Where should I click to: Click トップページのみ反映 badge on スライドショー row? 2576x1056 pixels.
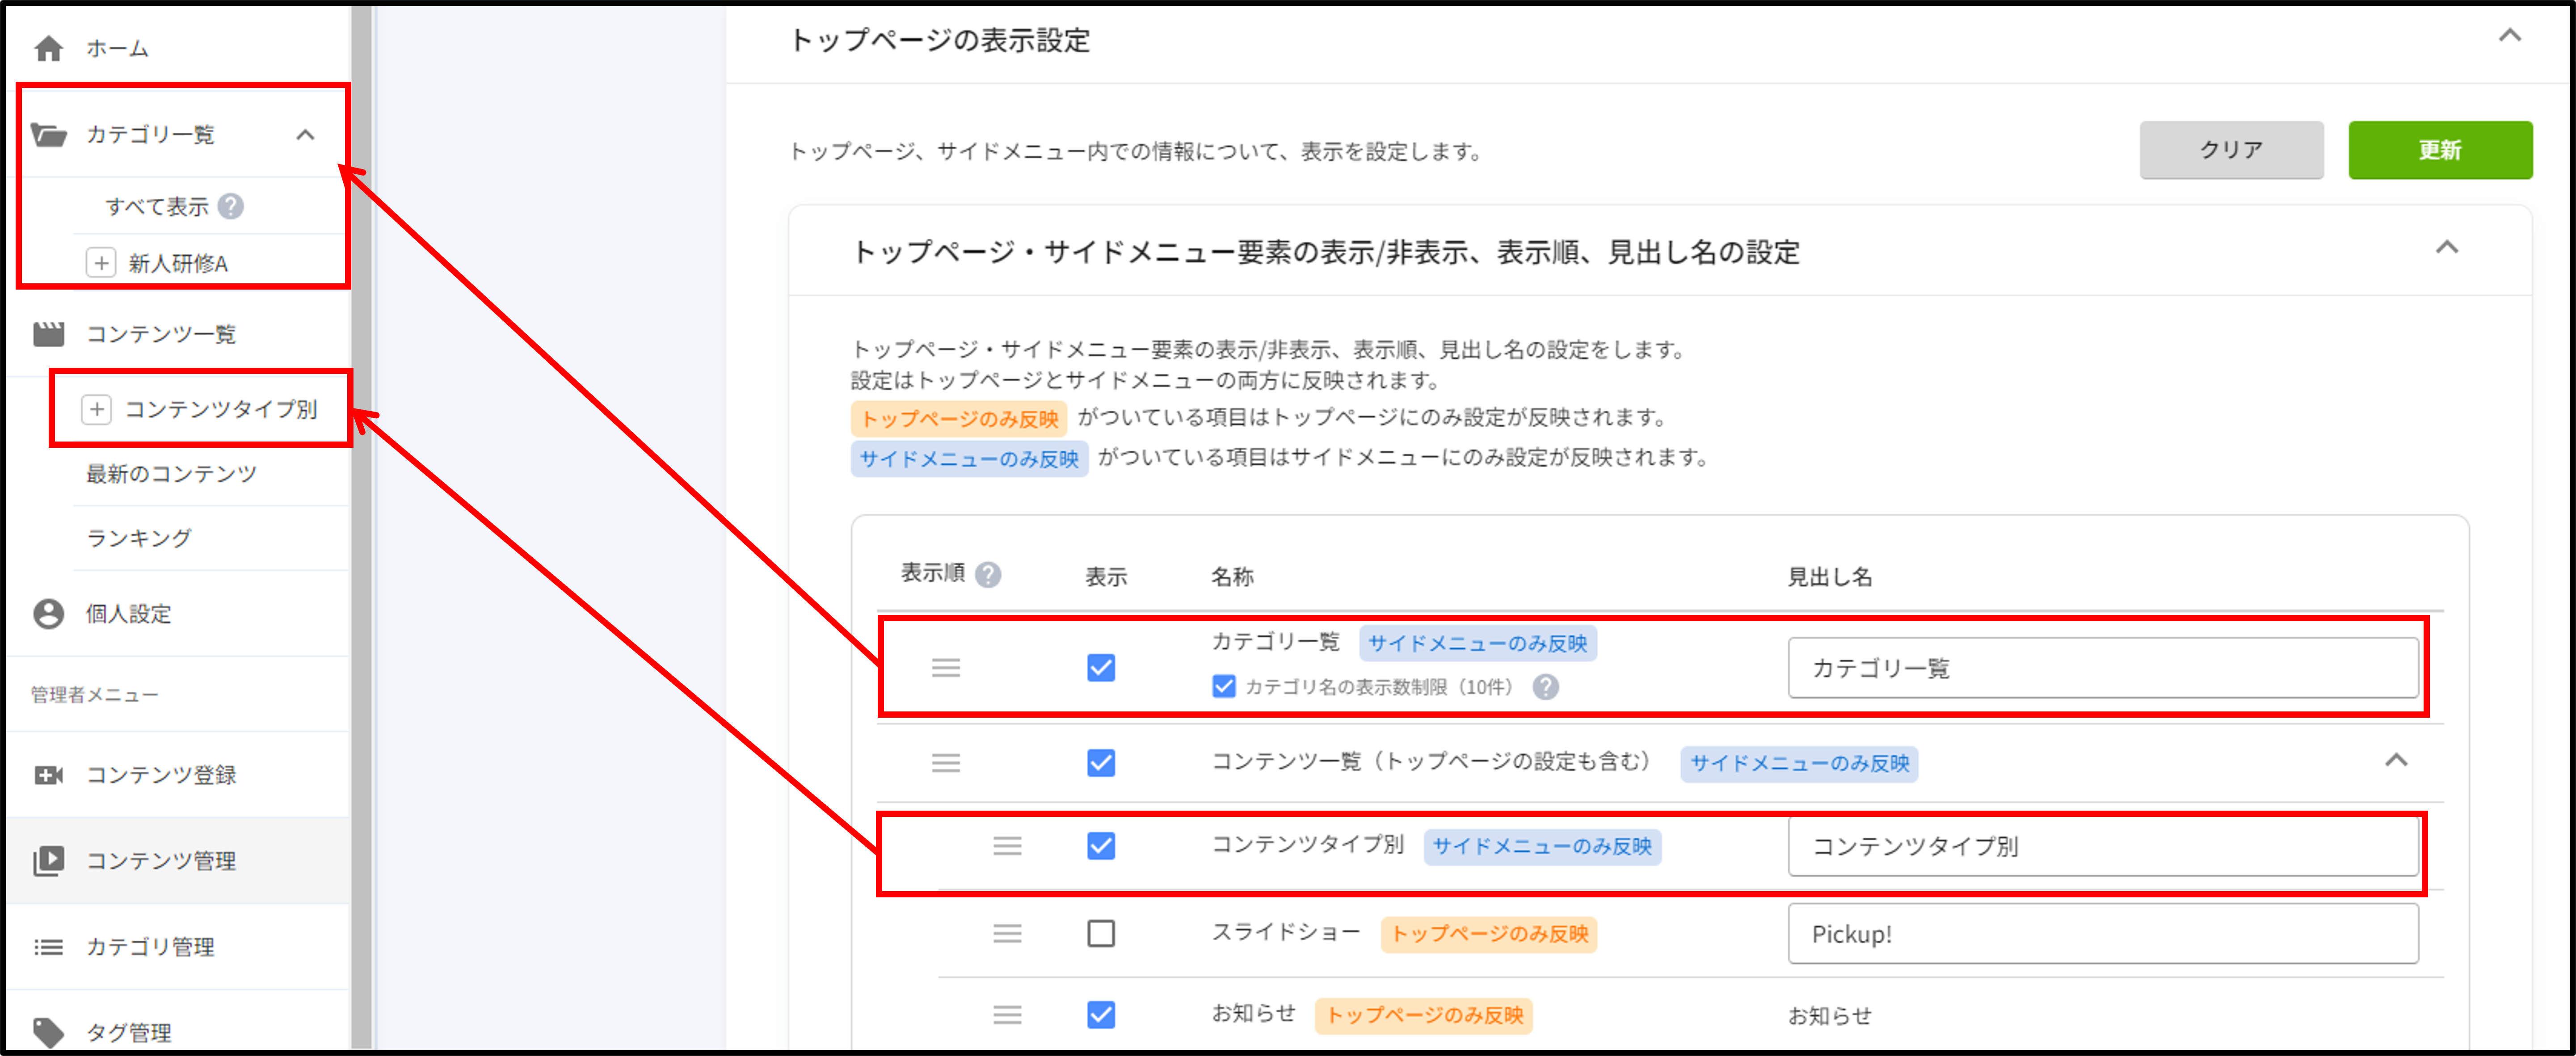(1489, 934)
